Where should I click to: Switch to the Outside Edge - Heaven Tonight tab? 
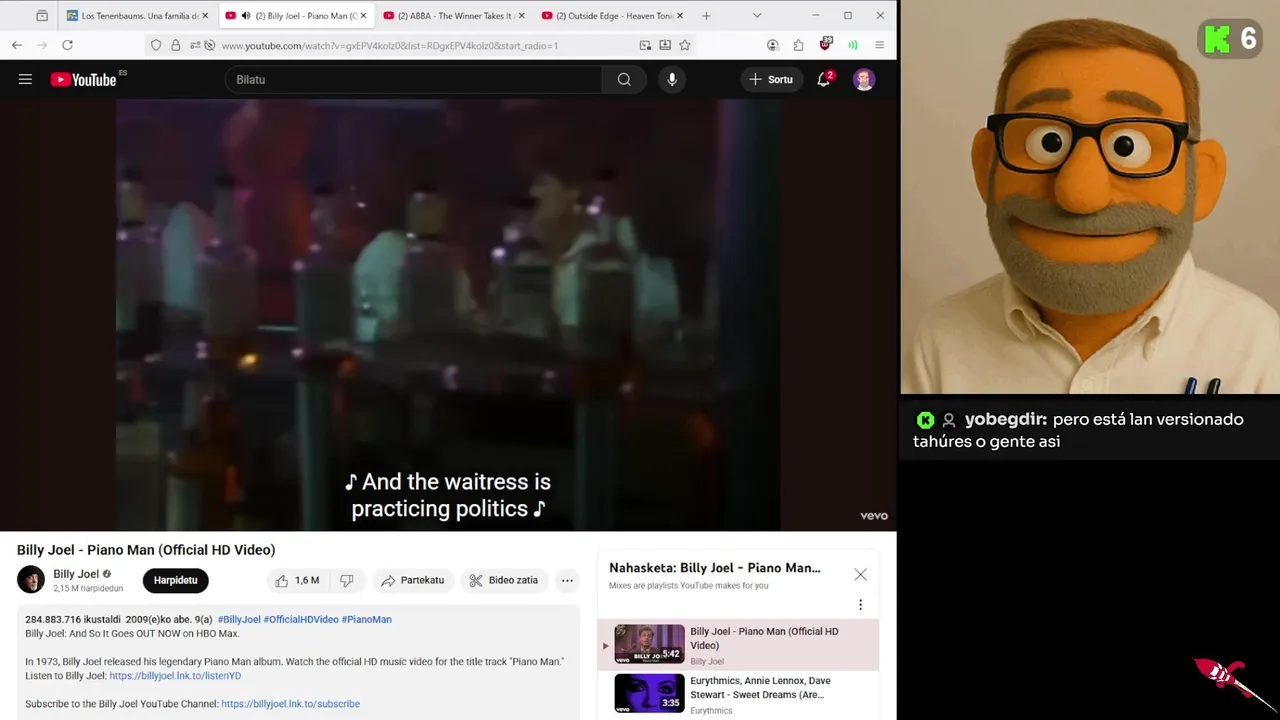pos(614,16)
